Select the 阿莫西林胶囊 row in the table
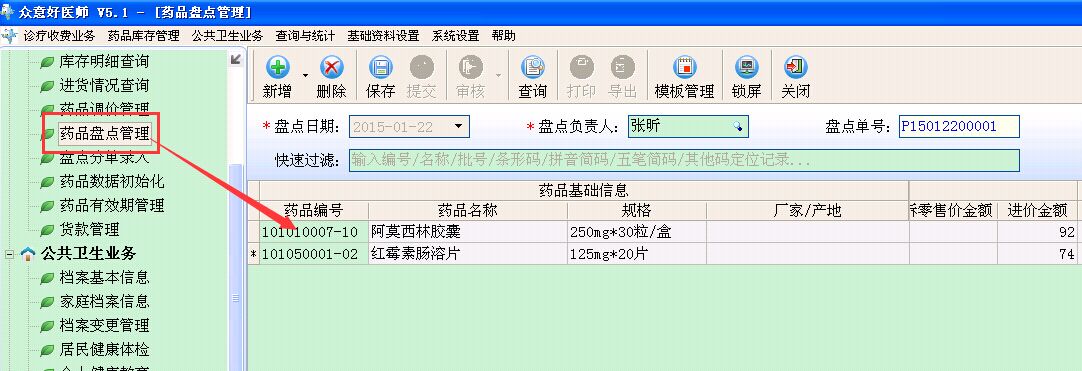 click(x=662, y=232)
